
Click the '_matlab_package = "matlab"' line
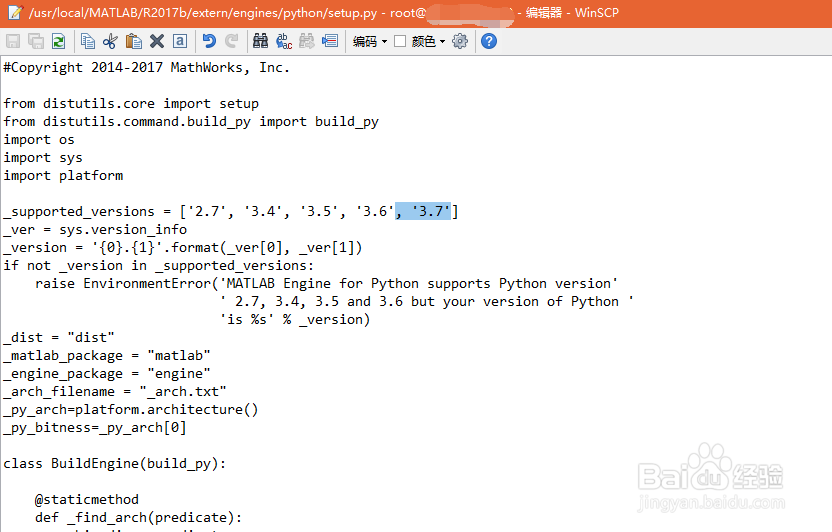[107, 356]
